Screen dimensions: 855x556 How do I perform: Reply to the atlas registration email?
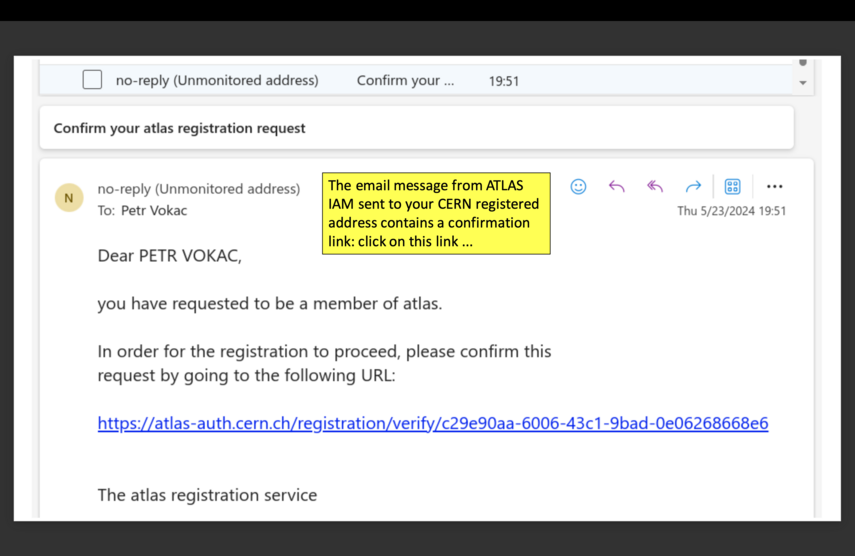pyautogui.click(x=616, y=187)
